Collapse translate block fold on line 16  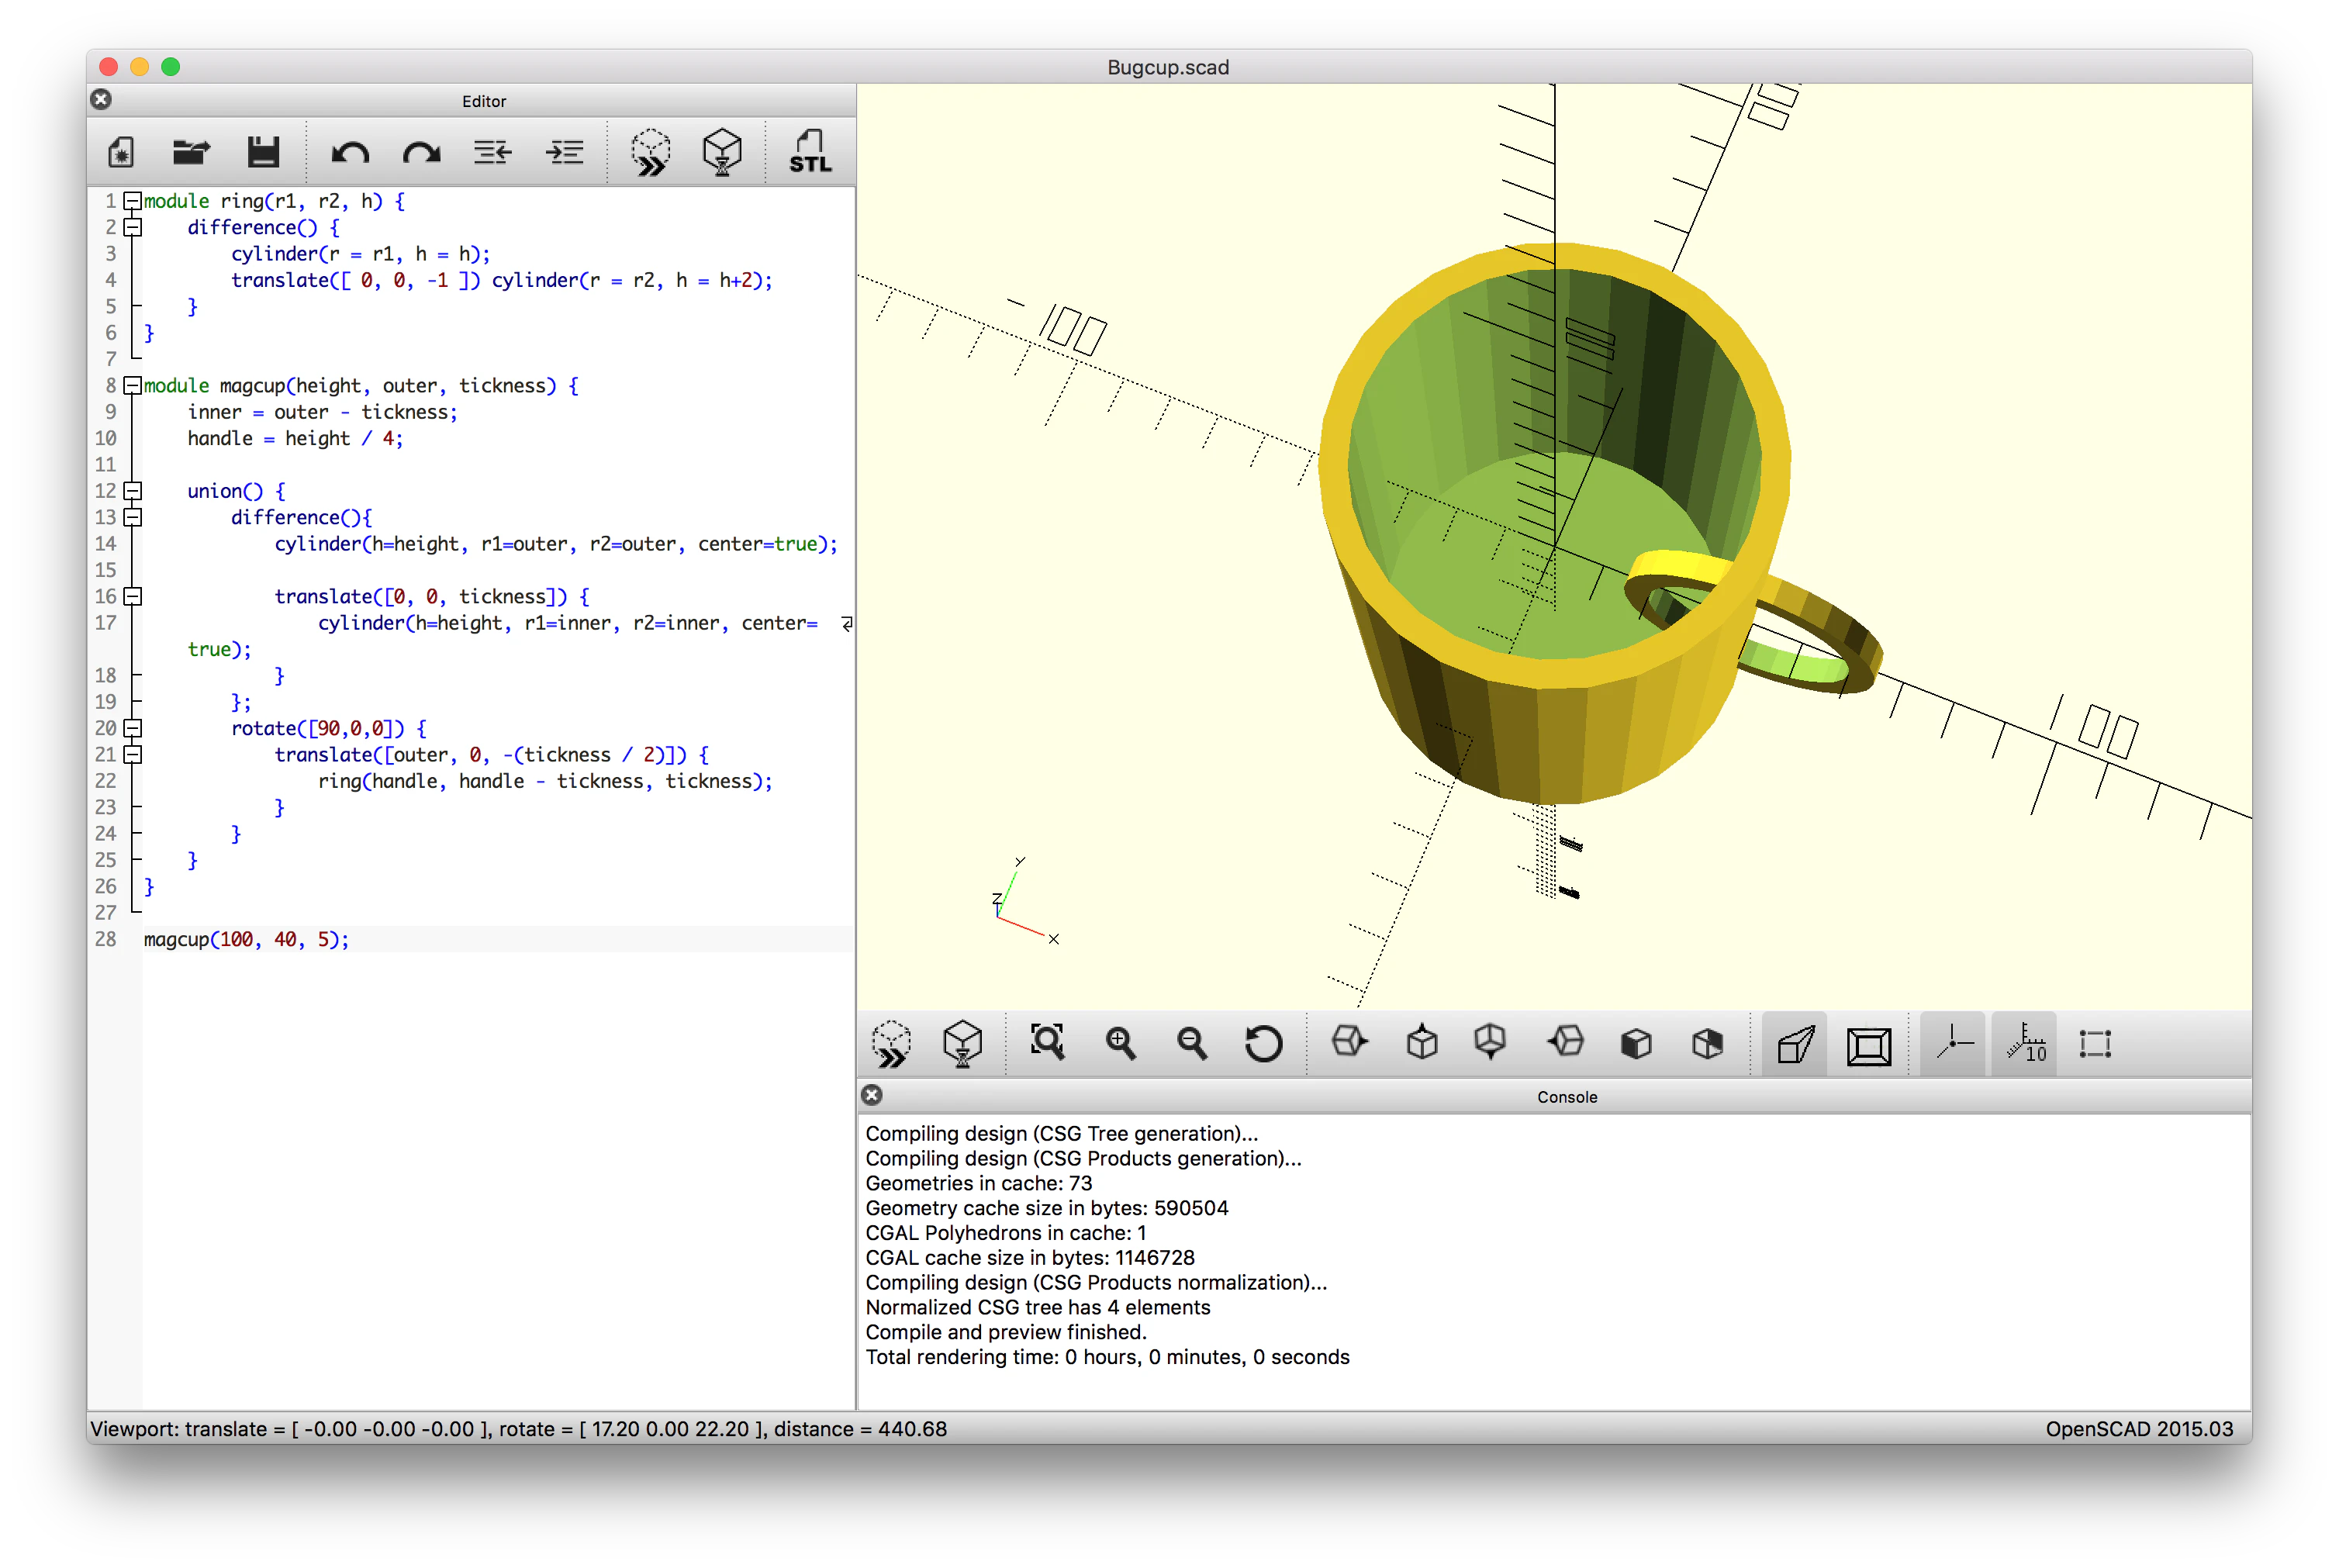[133, 596]
